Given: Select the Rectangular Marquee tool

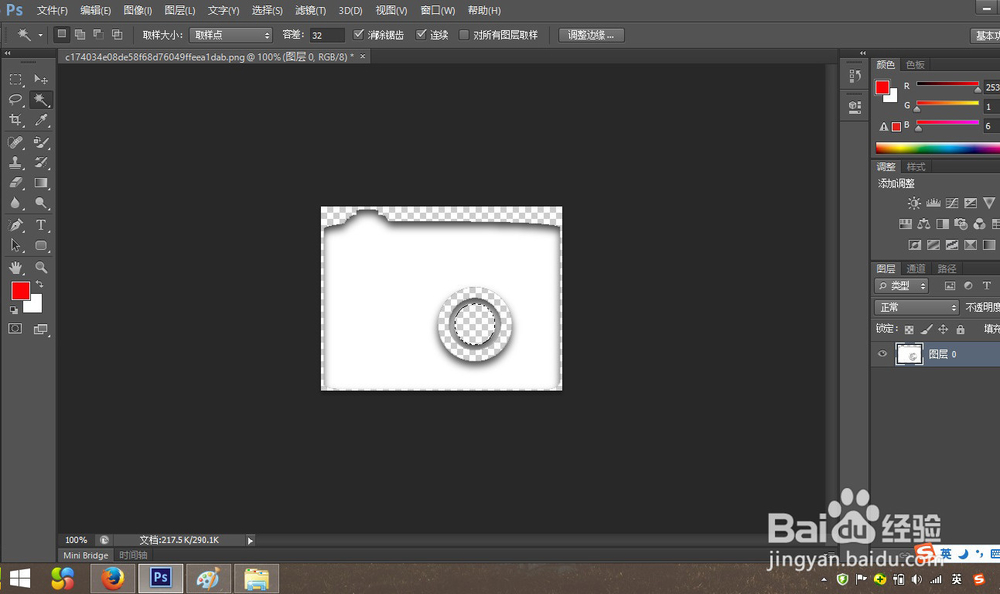Looking at the screenshot, I should [x=16, y=79].
